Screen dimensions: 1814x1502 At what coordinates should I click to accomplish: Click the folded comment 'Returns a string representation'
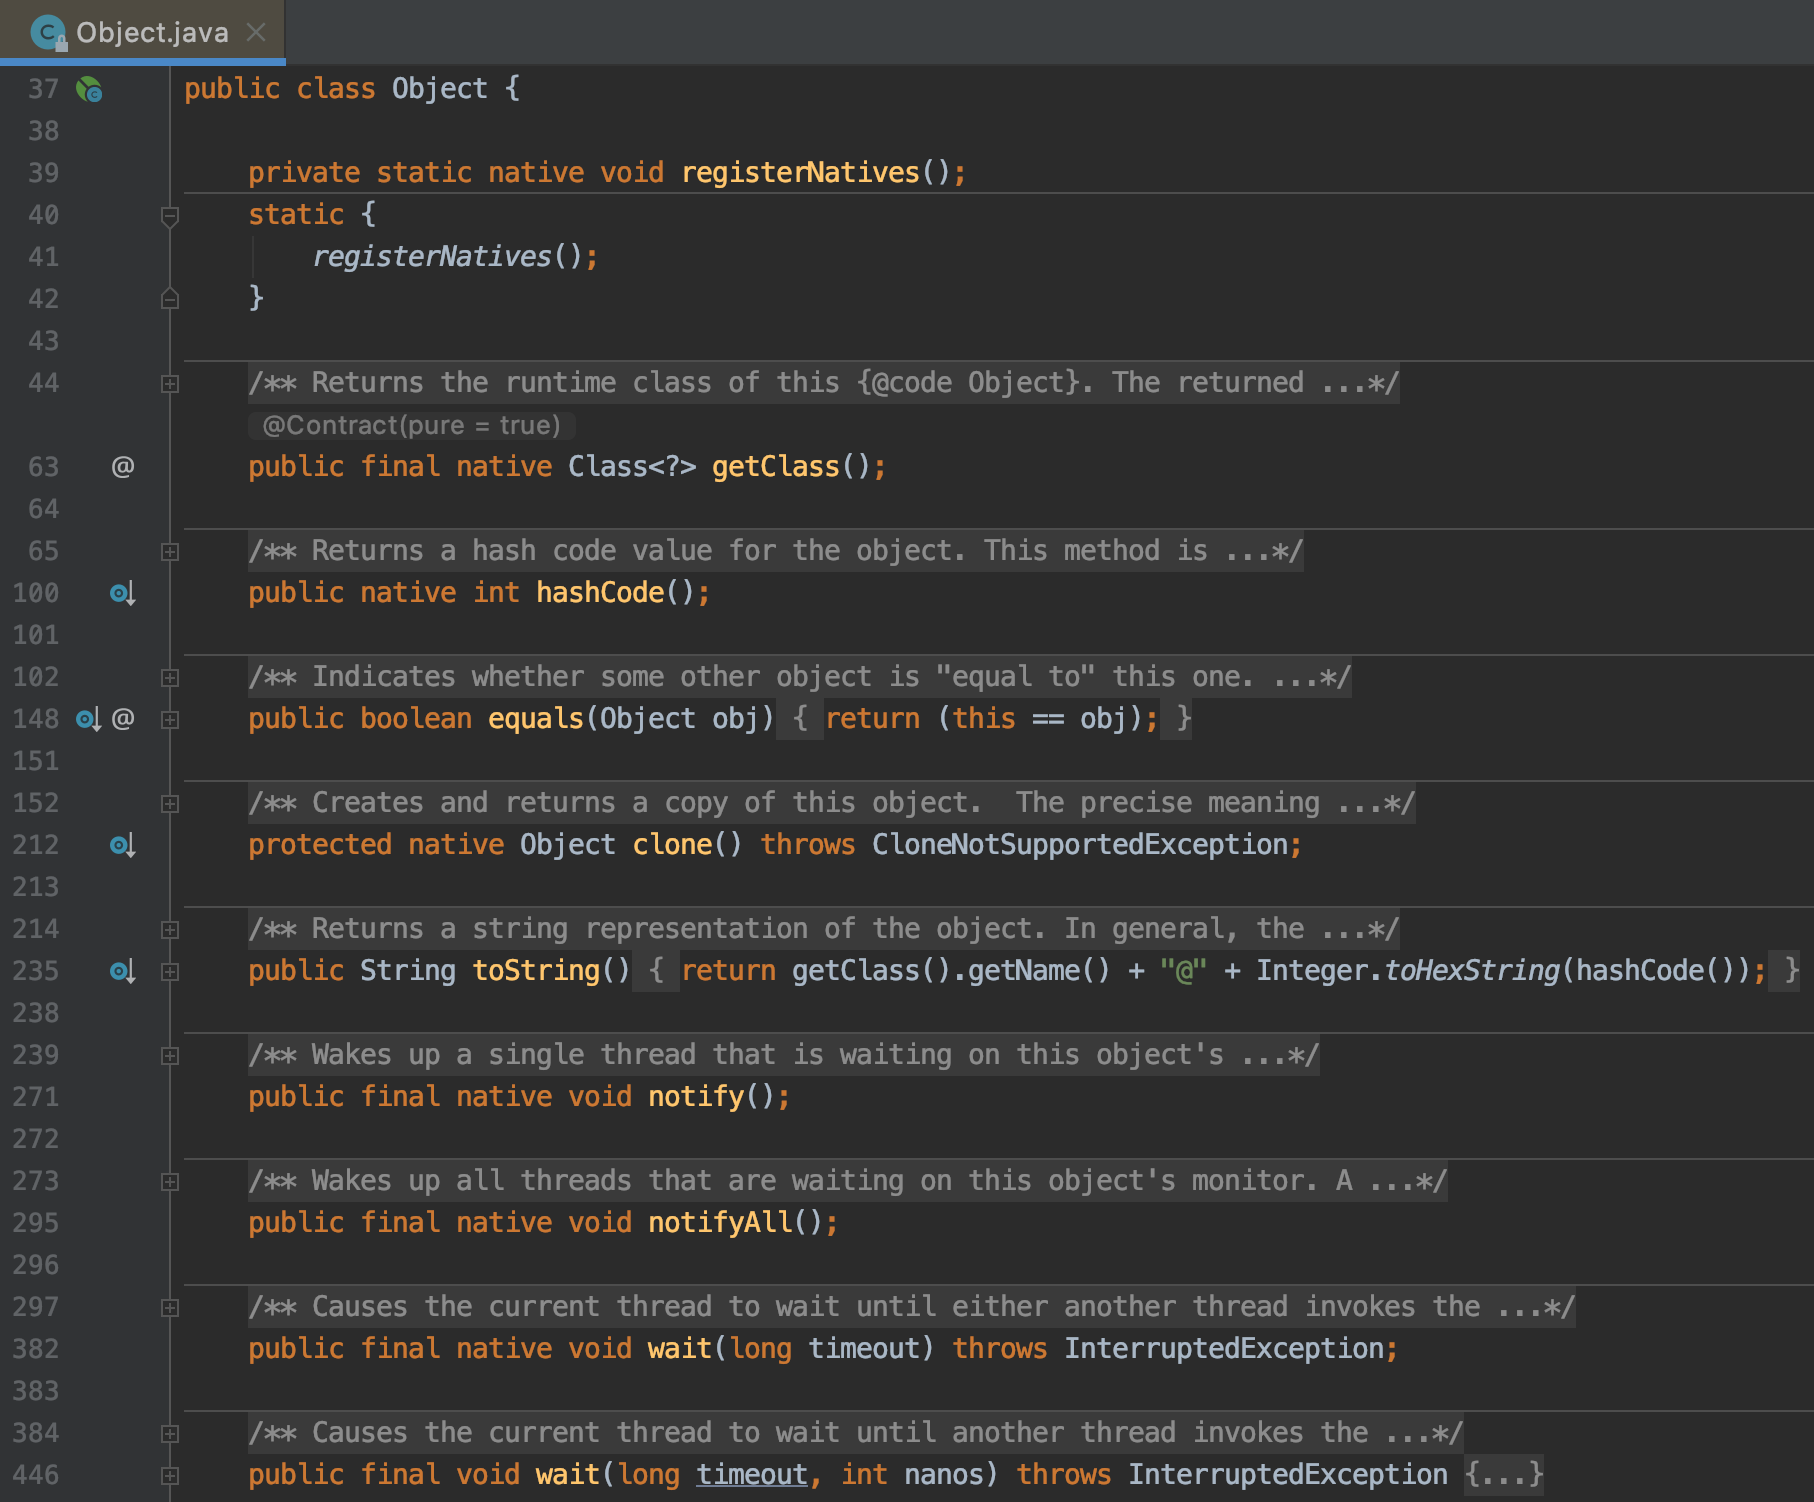point(824,929)
